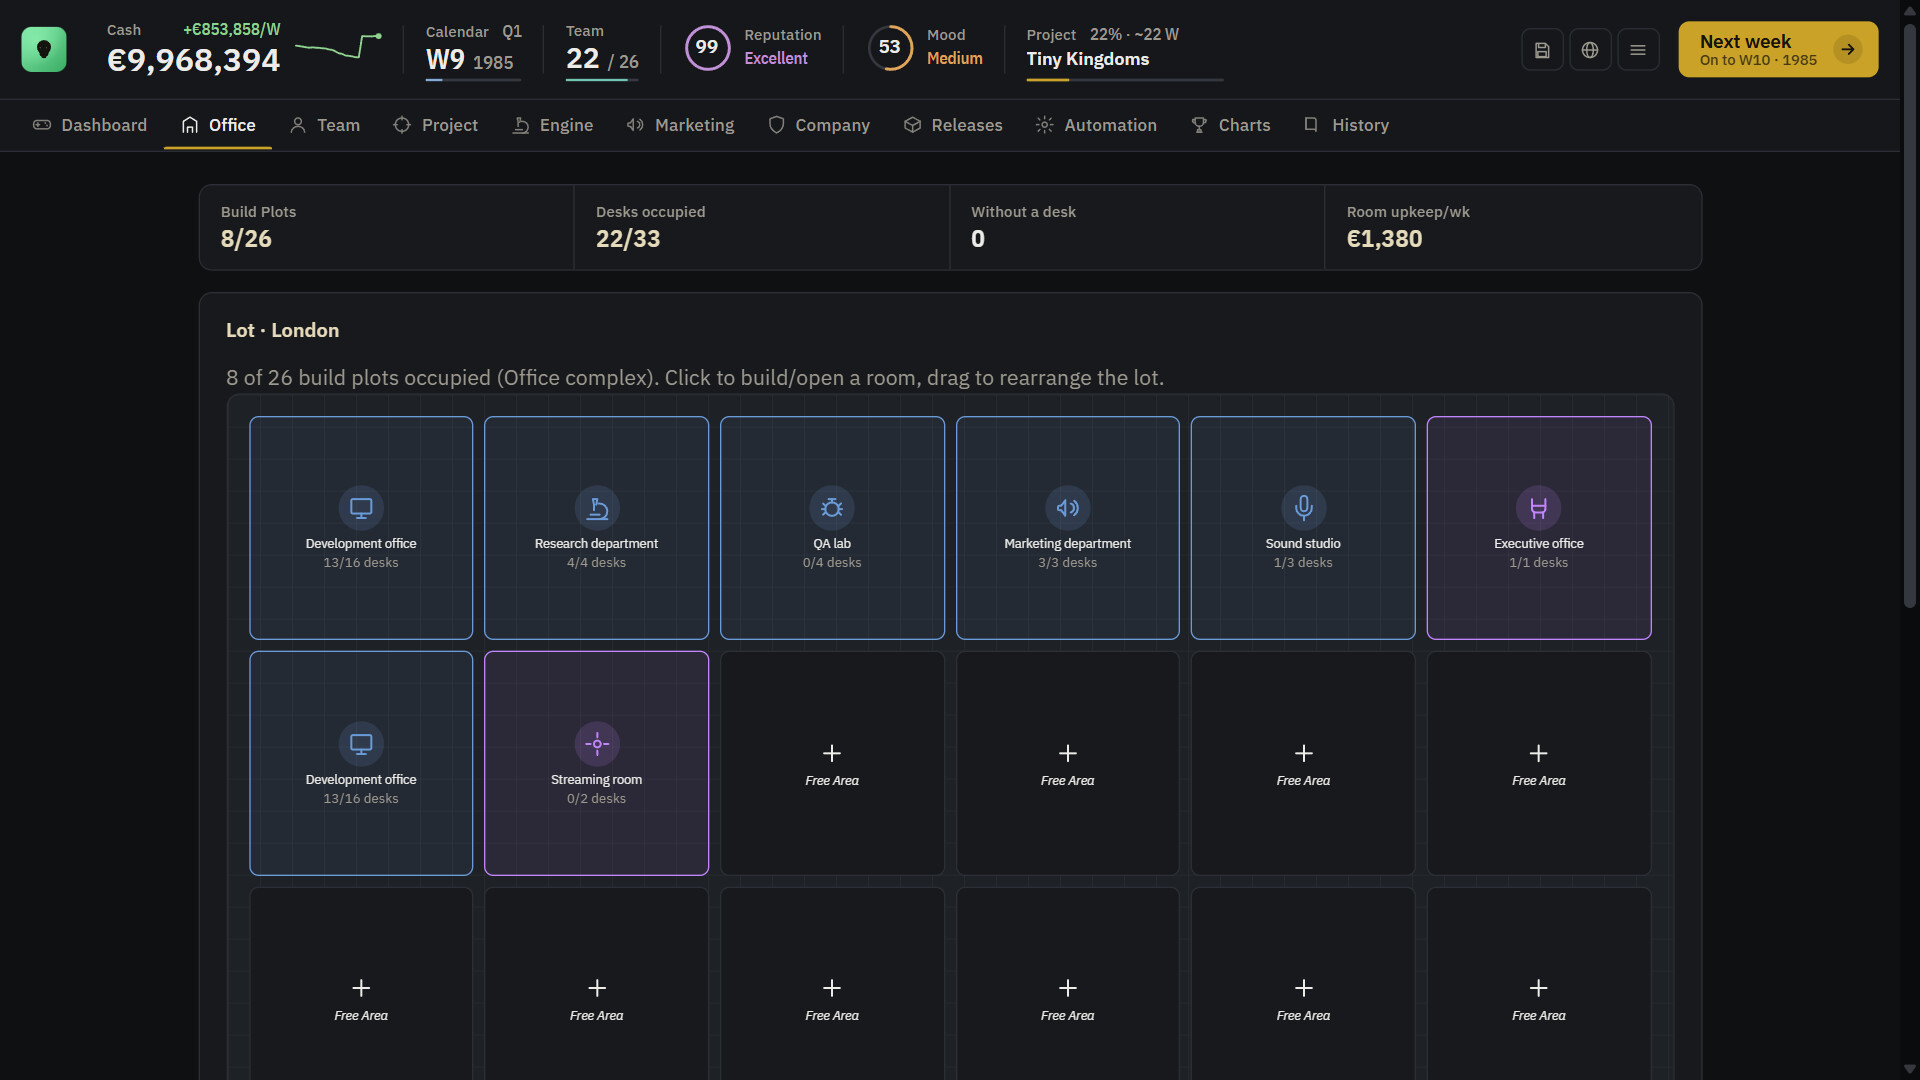Screen dimensions: 1920x1080
Task: Click the cash trend sparkline chart
Action: [x=338, y=46]
